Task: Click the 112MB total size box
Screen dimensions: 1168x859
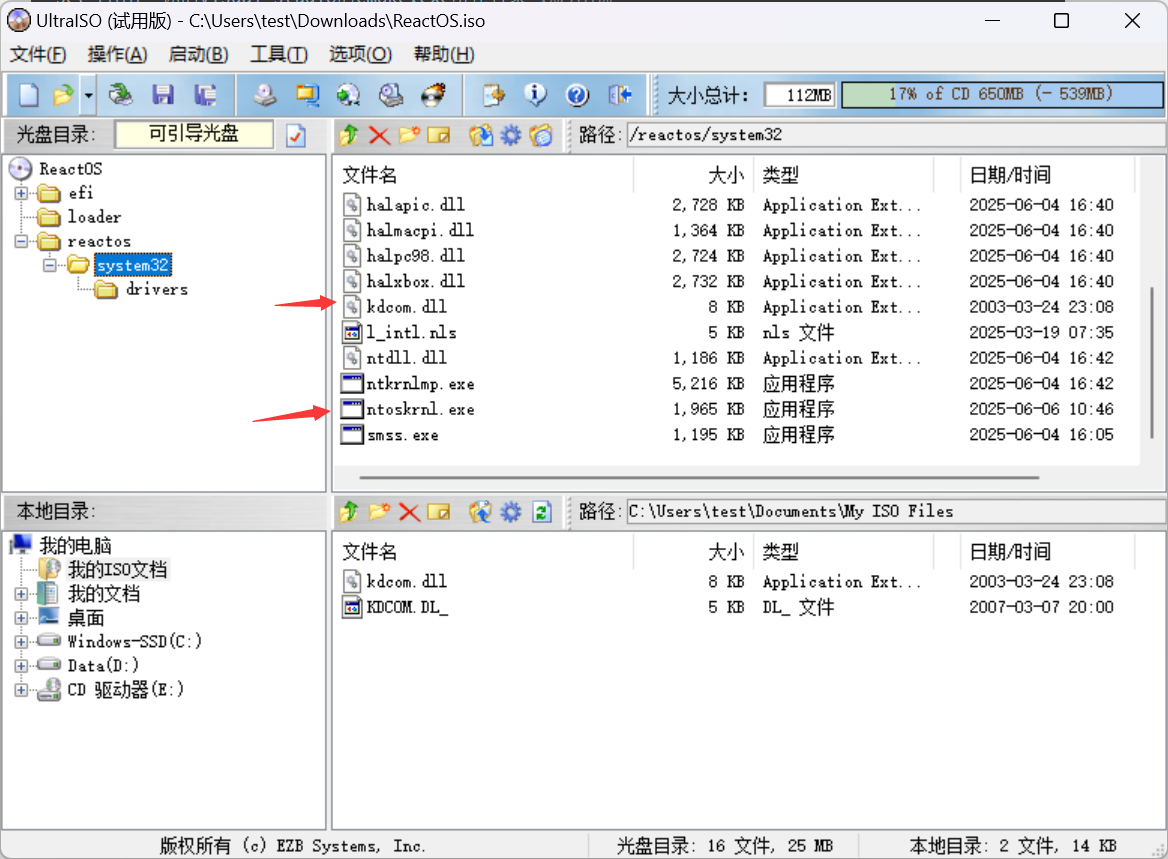Action: click(x=801, y=95)
